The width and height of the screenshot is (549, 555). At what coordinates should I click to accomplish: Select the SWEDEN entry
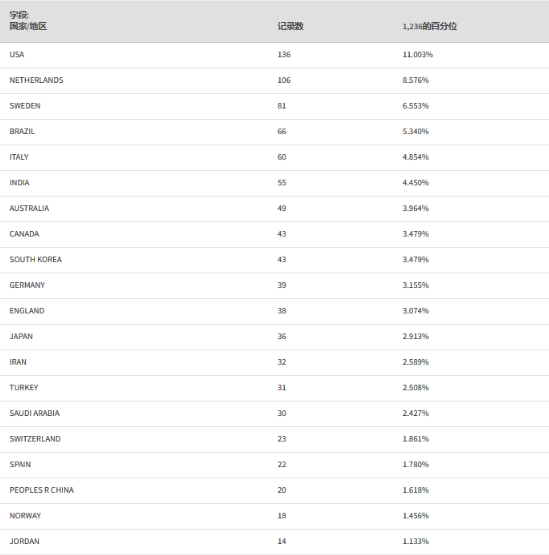pos(25,106)
